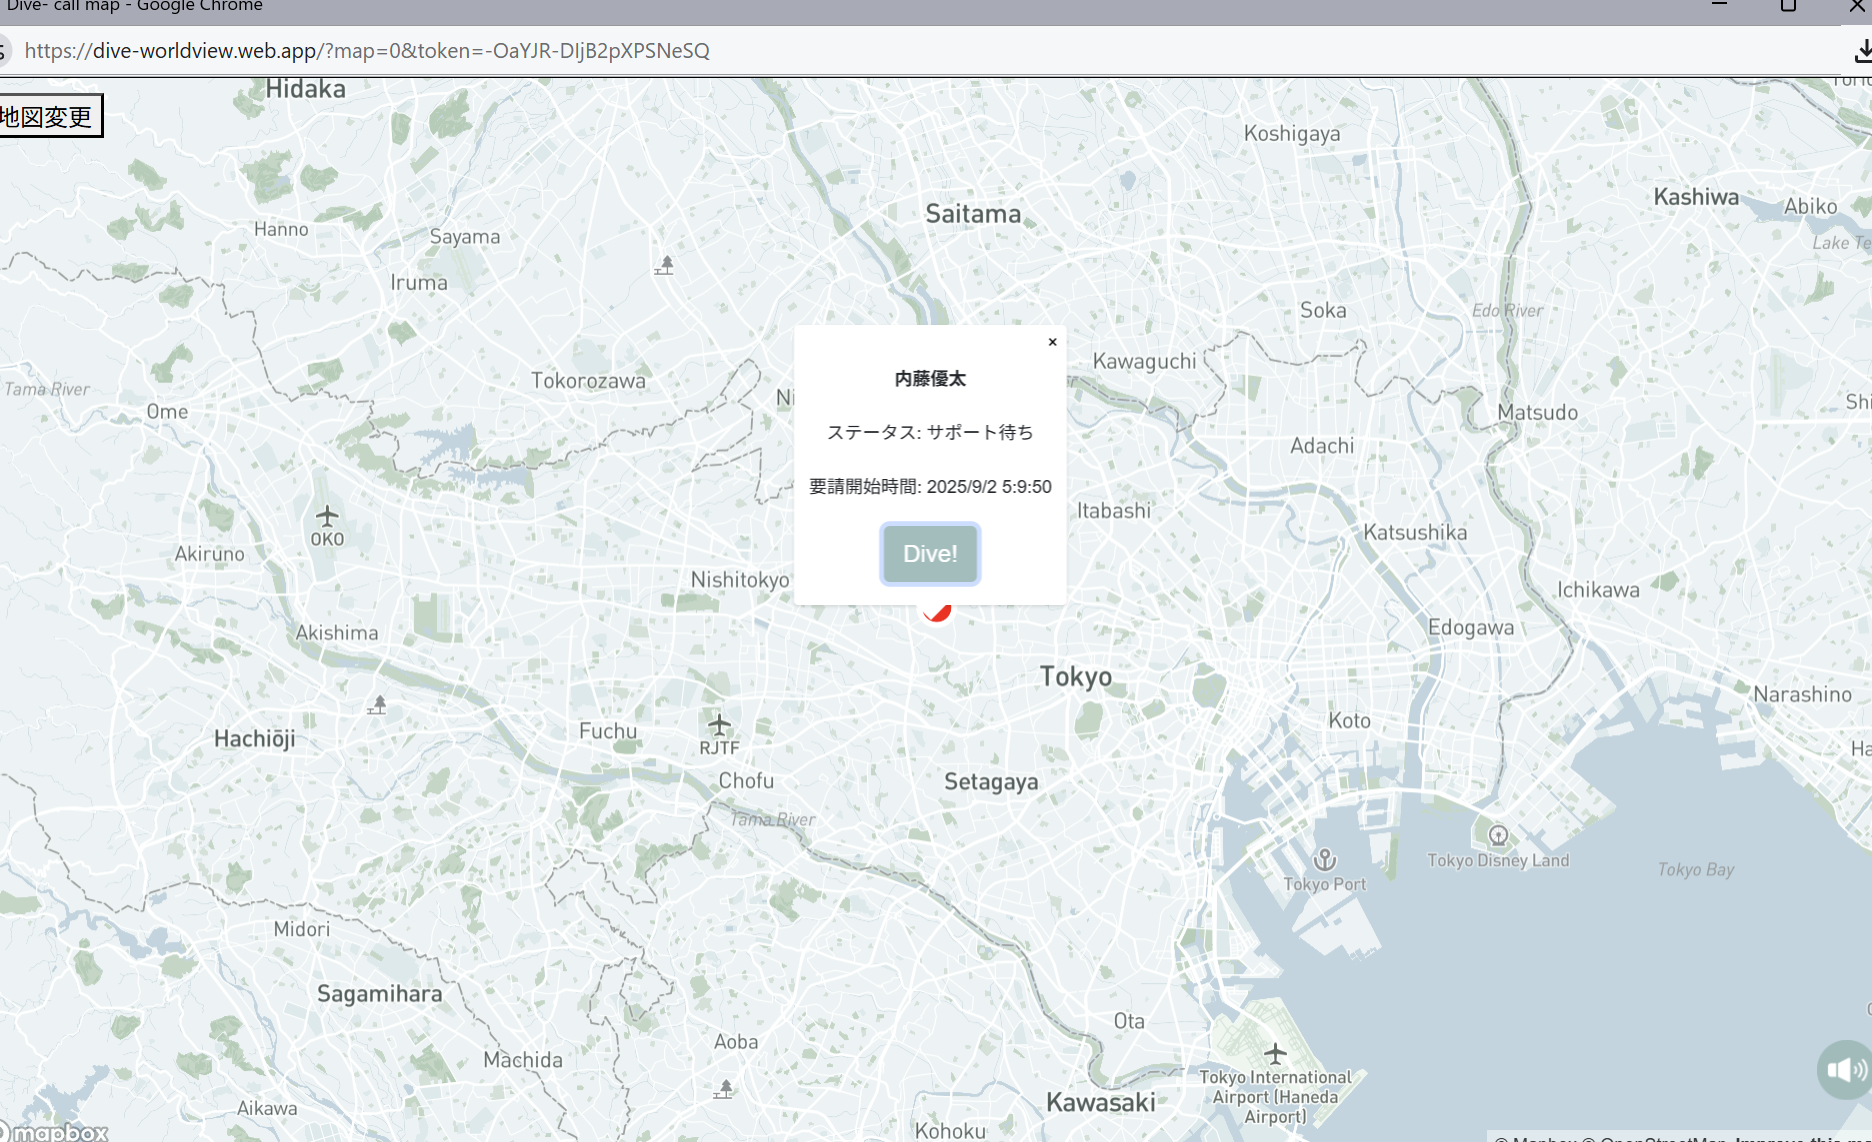Image resolution: width=1872 pixels, height=1142 pixels.
Task: Click the red location marker below popup
Action: pos(937,612)
